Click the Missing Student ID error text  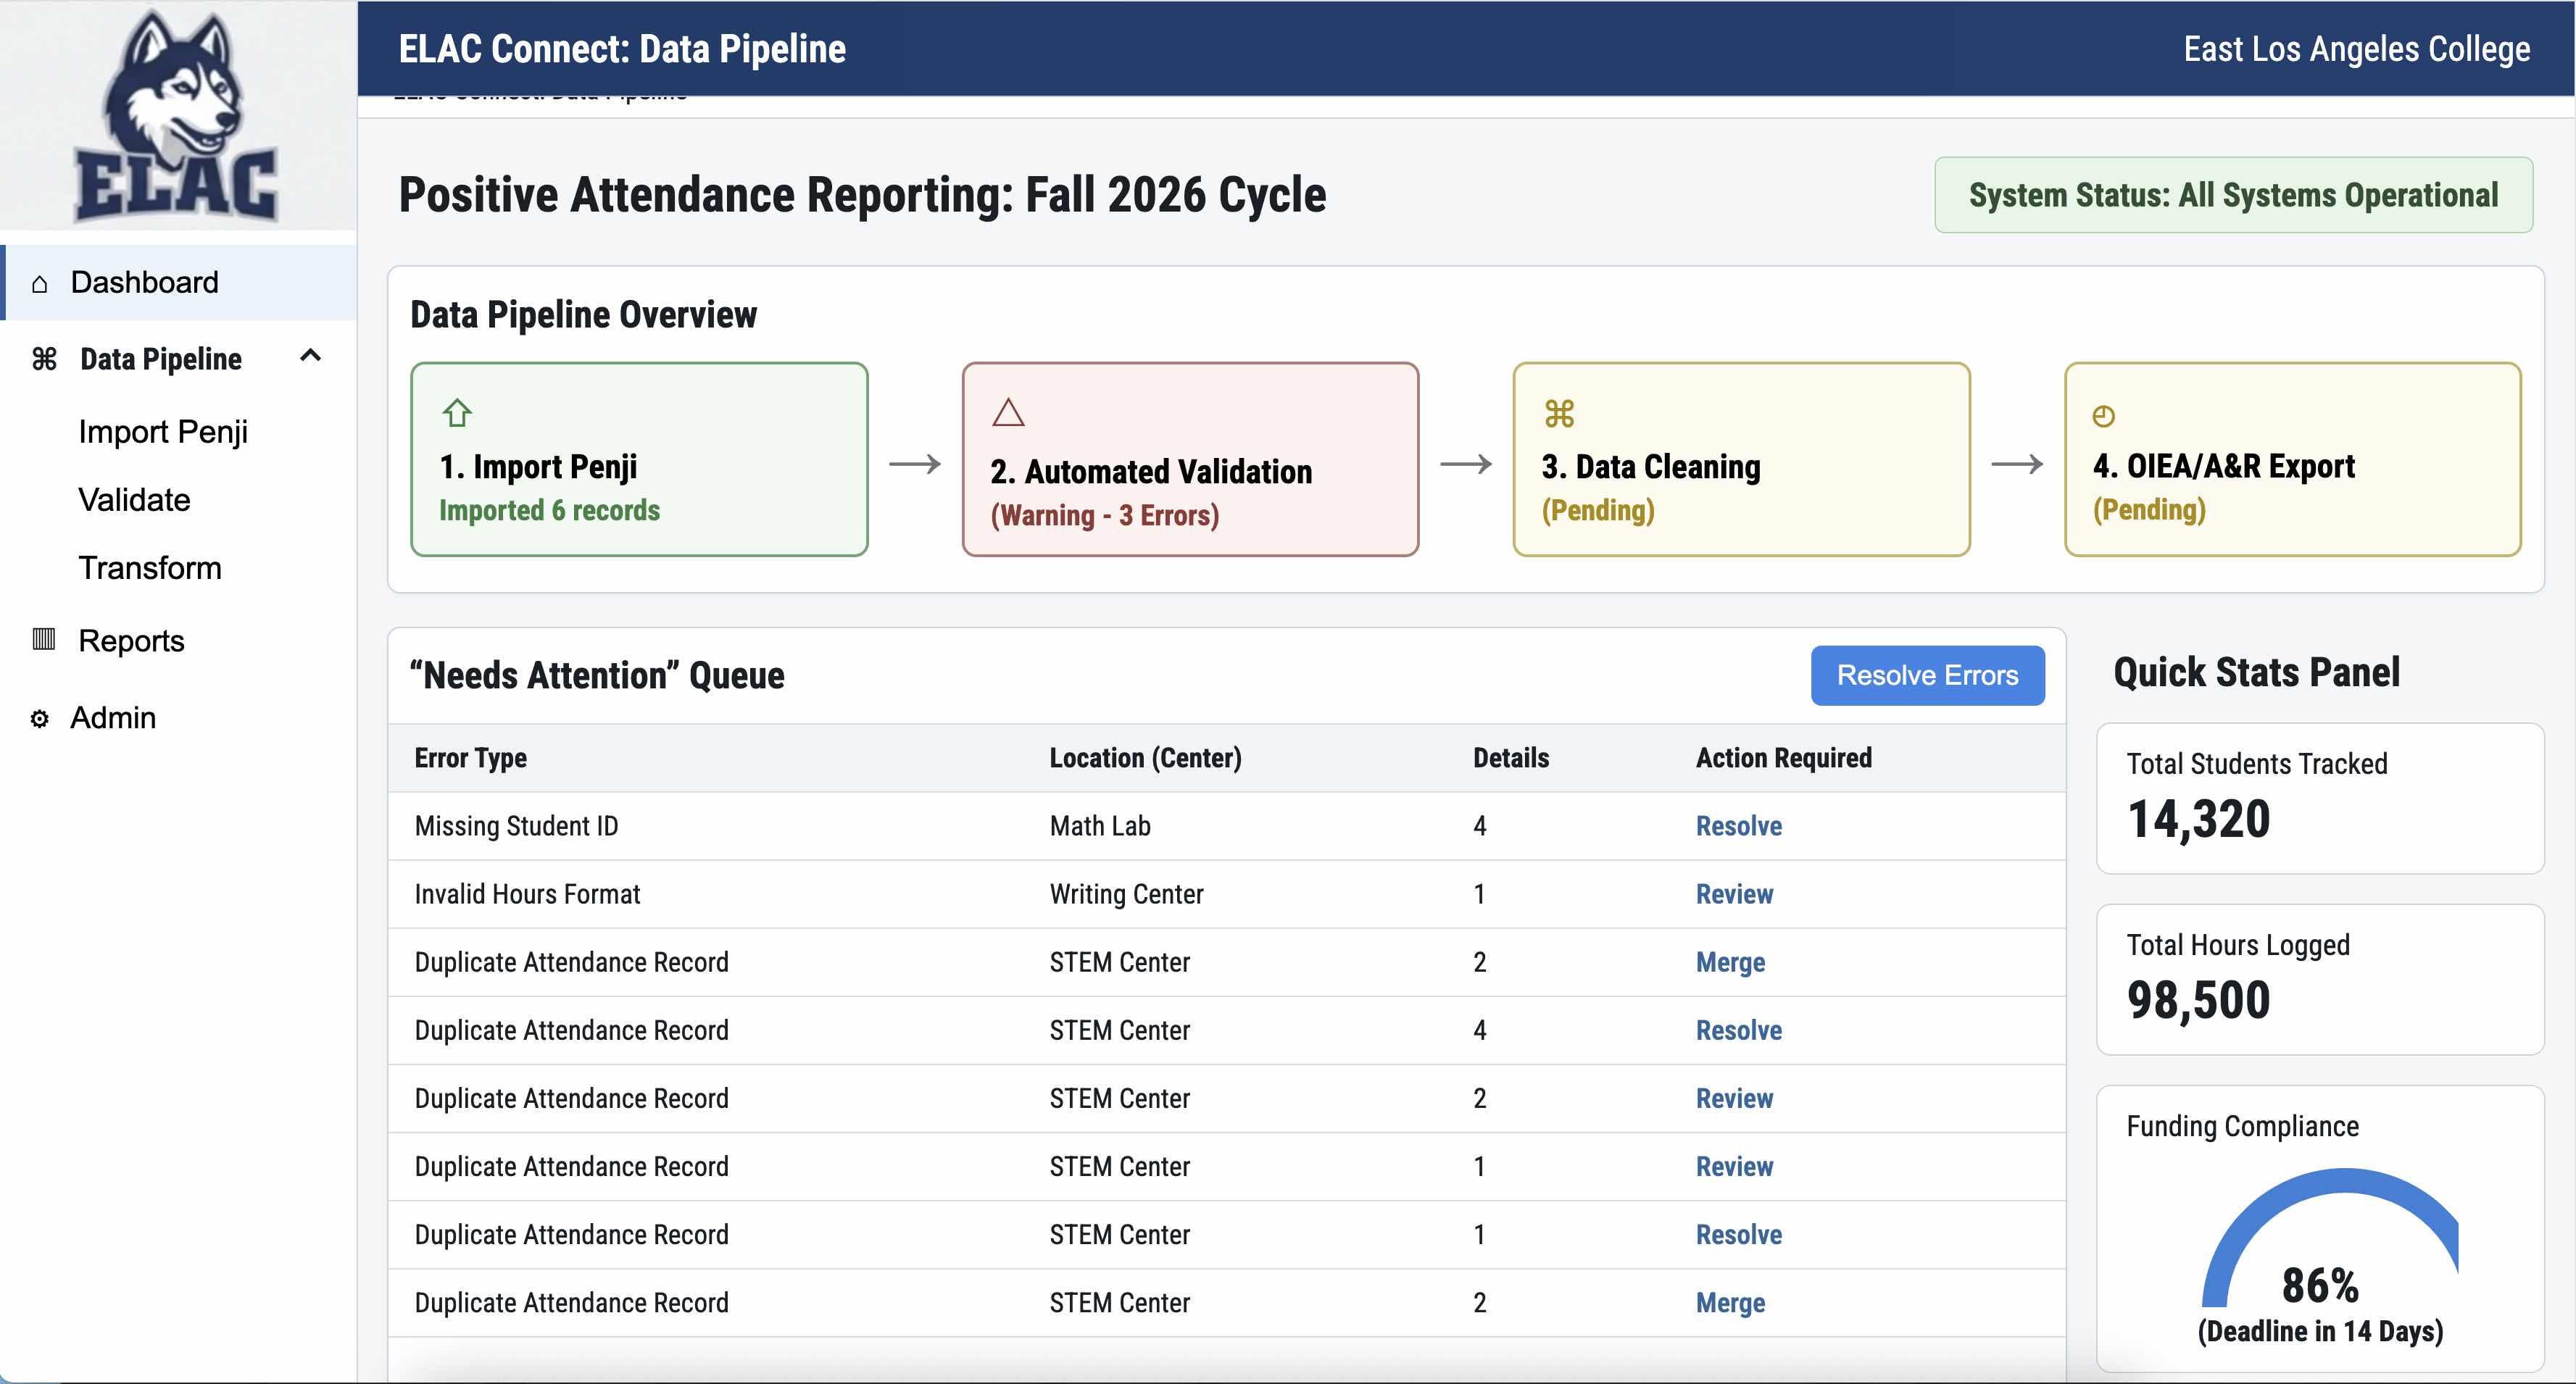pos(516,827)
